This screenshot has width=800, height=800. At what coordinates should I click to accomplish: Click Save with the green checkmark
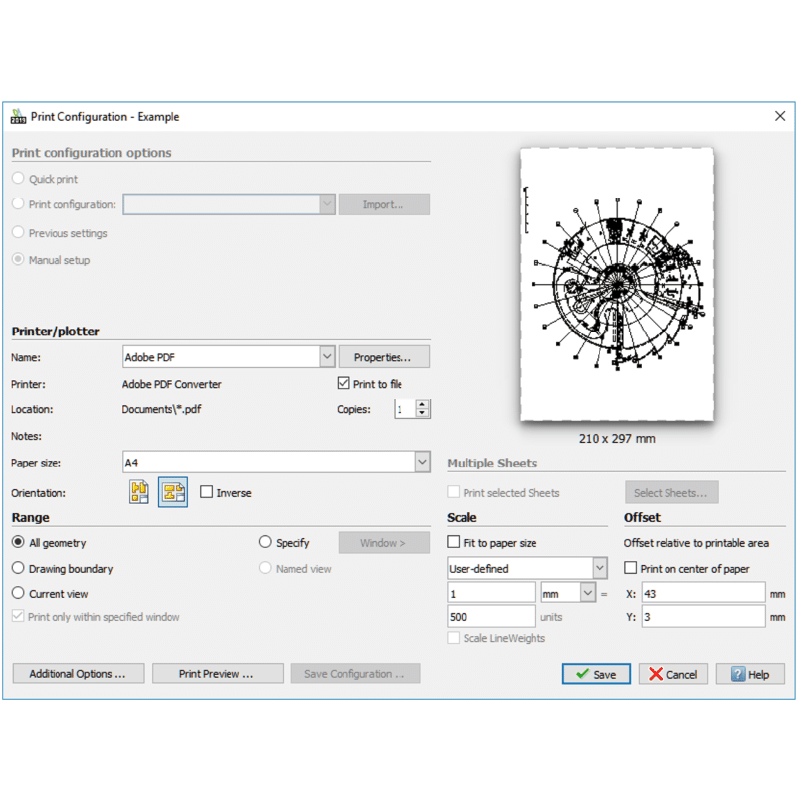click(596, 674)
